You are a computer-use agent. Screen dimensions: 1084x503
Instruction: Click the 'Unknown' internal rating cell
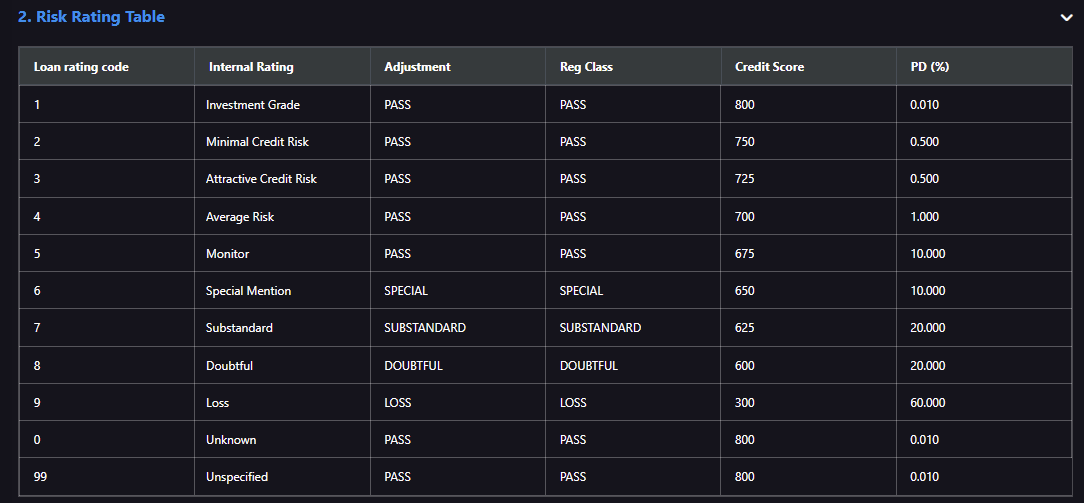(x=282, y=439)
